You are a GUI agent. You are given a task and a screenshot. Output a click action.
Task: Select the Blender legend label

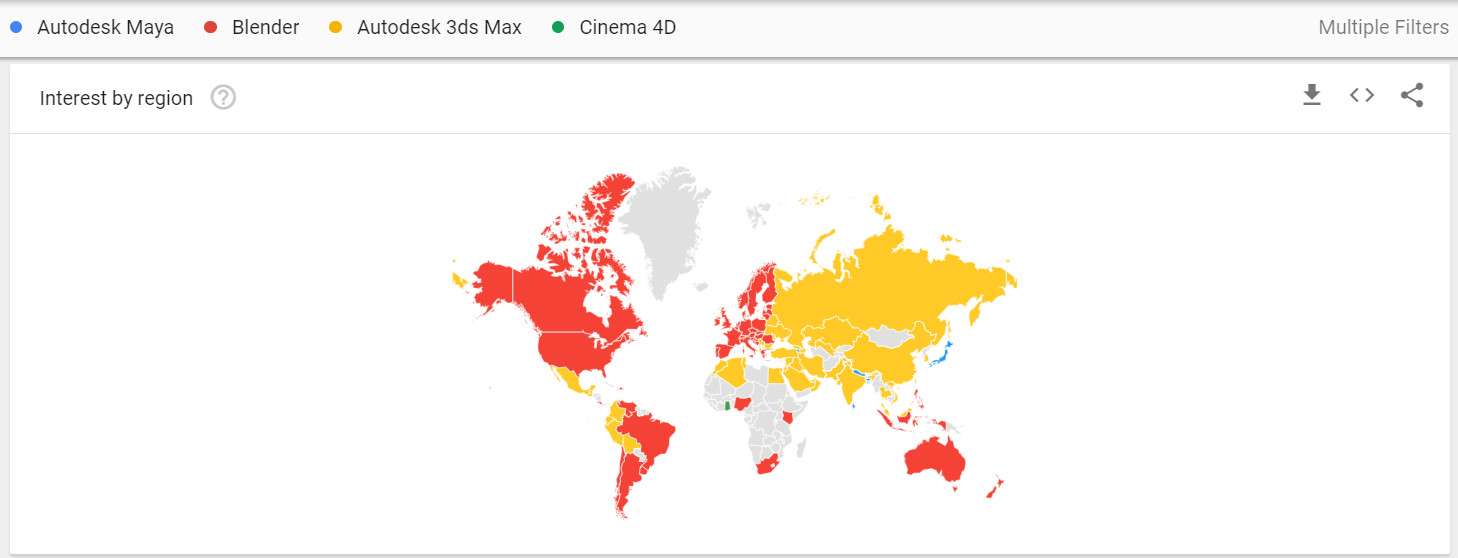(x=265, y=28)
